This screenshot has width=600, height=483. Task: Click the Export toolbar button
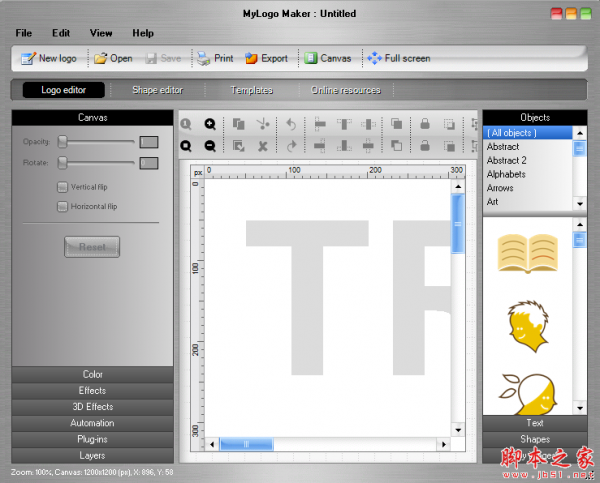pyautogui.click(x=266, y=58)
